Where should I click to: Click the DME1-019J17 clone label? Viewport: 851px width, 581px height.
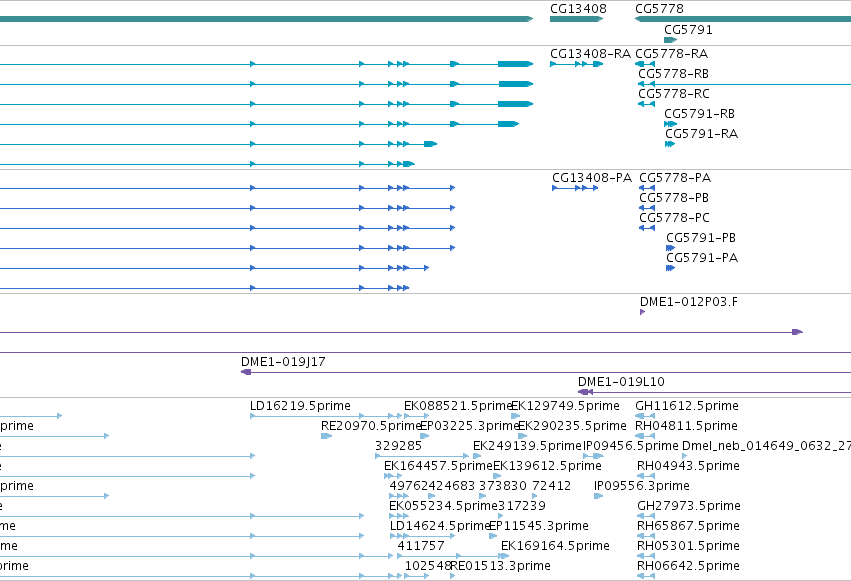(x=283, y=362)
